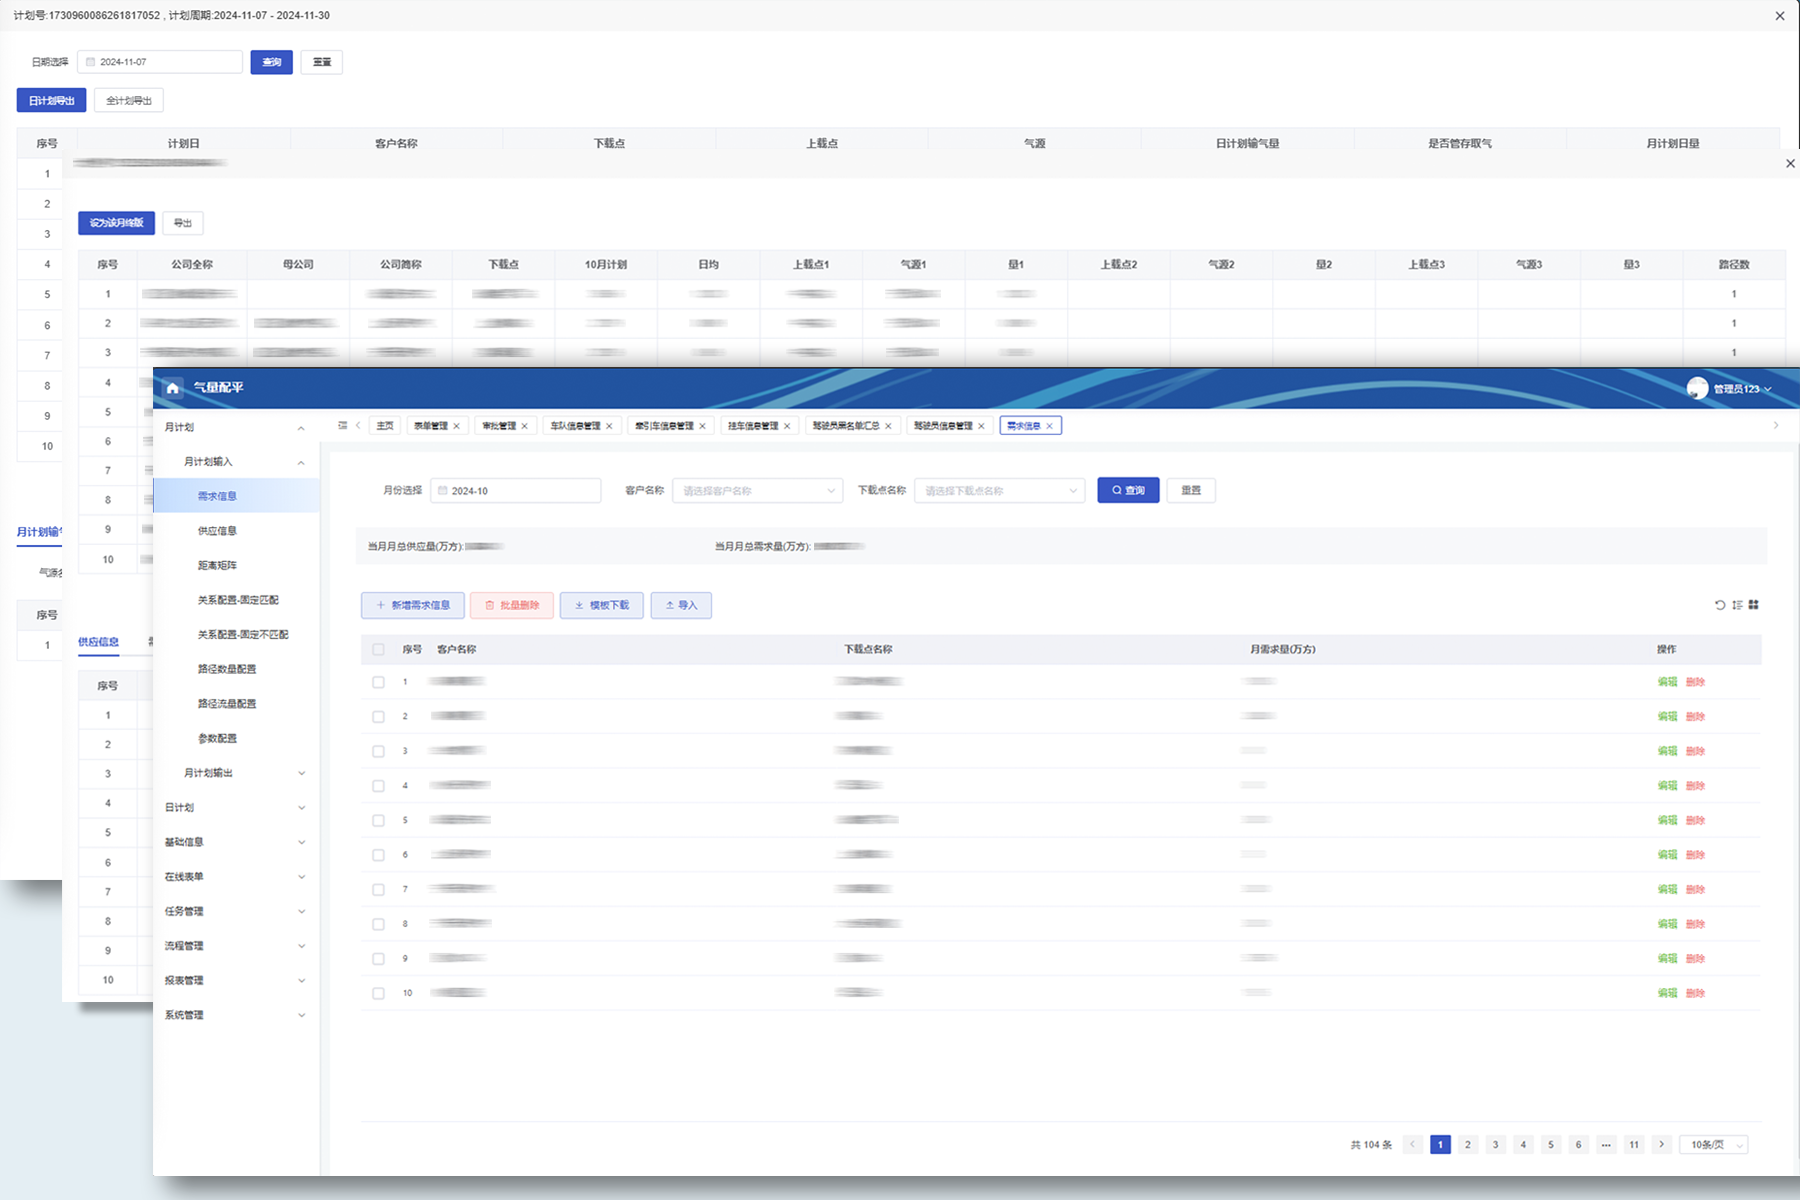Expand the 系统管理 sidebar group
This screenshot has width=1800, height=1200.
tap(301, 1015)
